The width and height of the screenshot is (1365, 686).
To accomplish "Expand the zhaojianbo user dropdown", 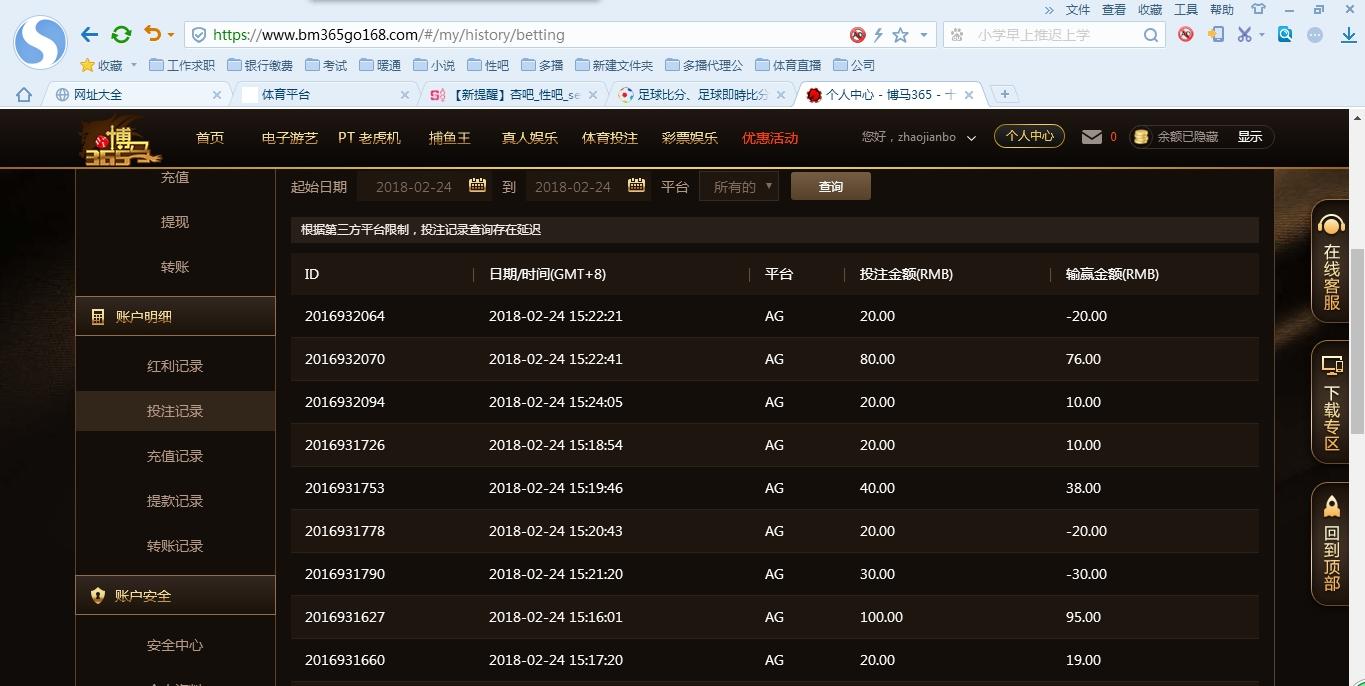I will coord(970,138).
